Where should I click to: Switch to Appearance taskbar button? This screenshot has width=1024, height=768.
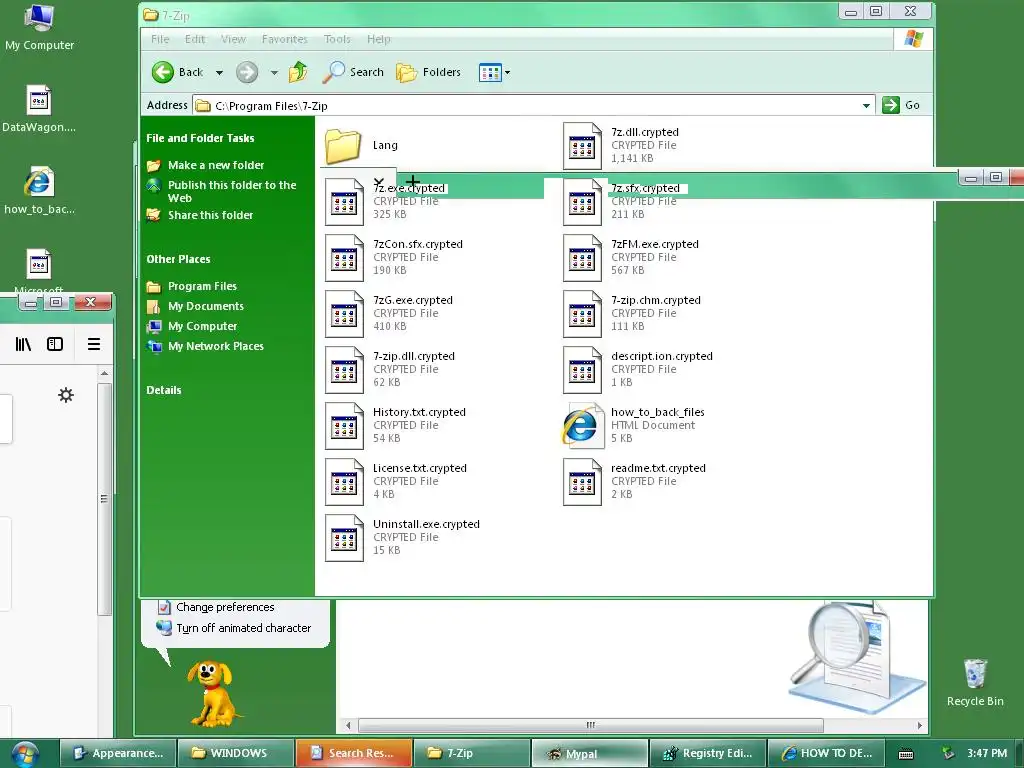pyautogui.click(x=118, y=753)
